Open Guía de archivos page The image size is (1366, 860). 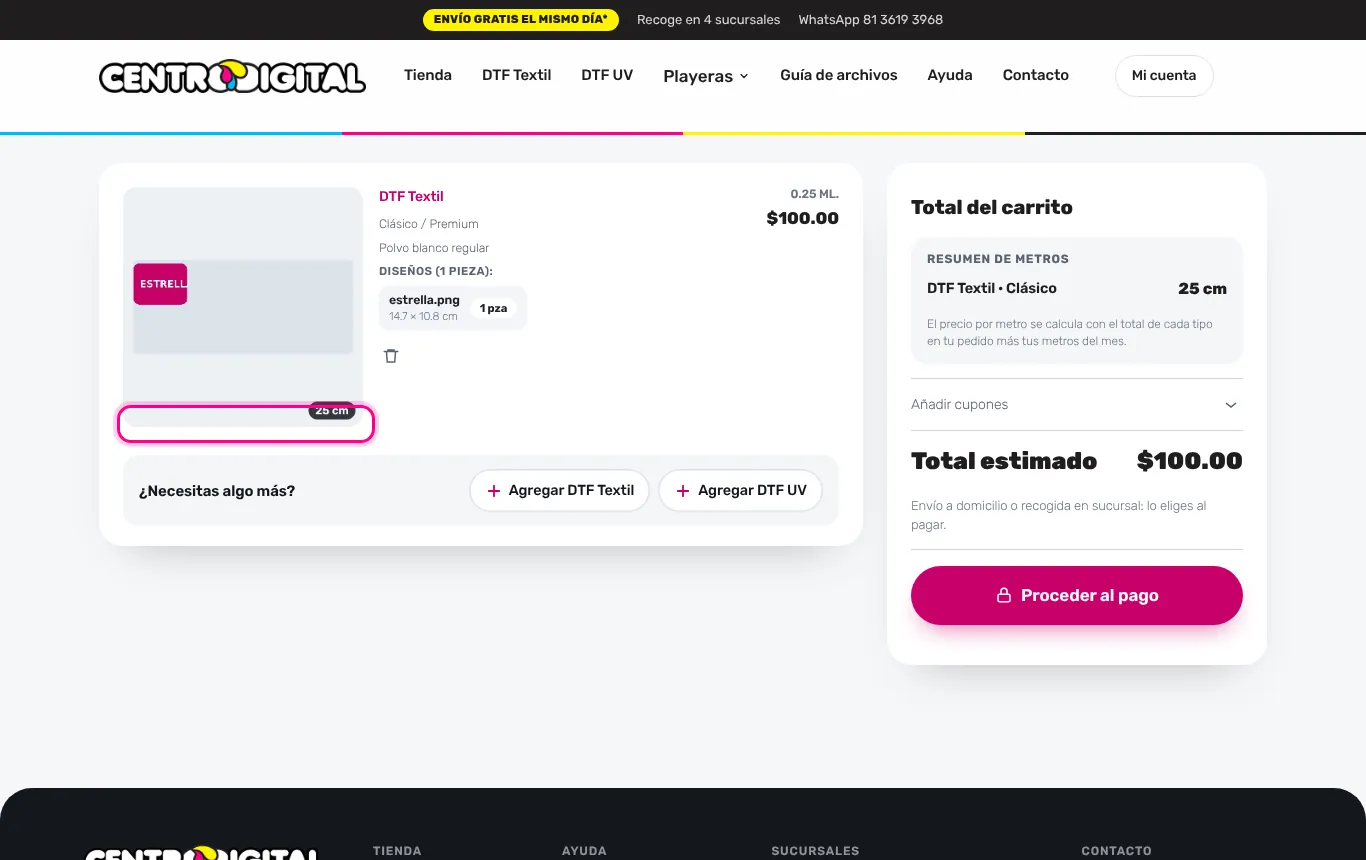[839, 75]
